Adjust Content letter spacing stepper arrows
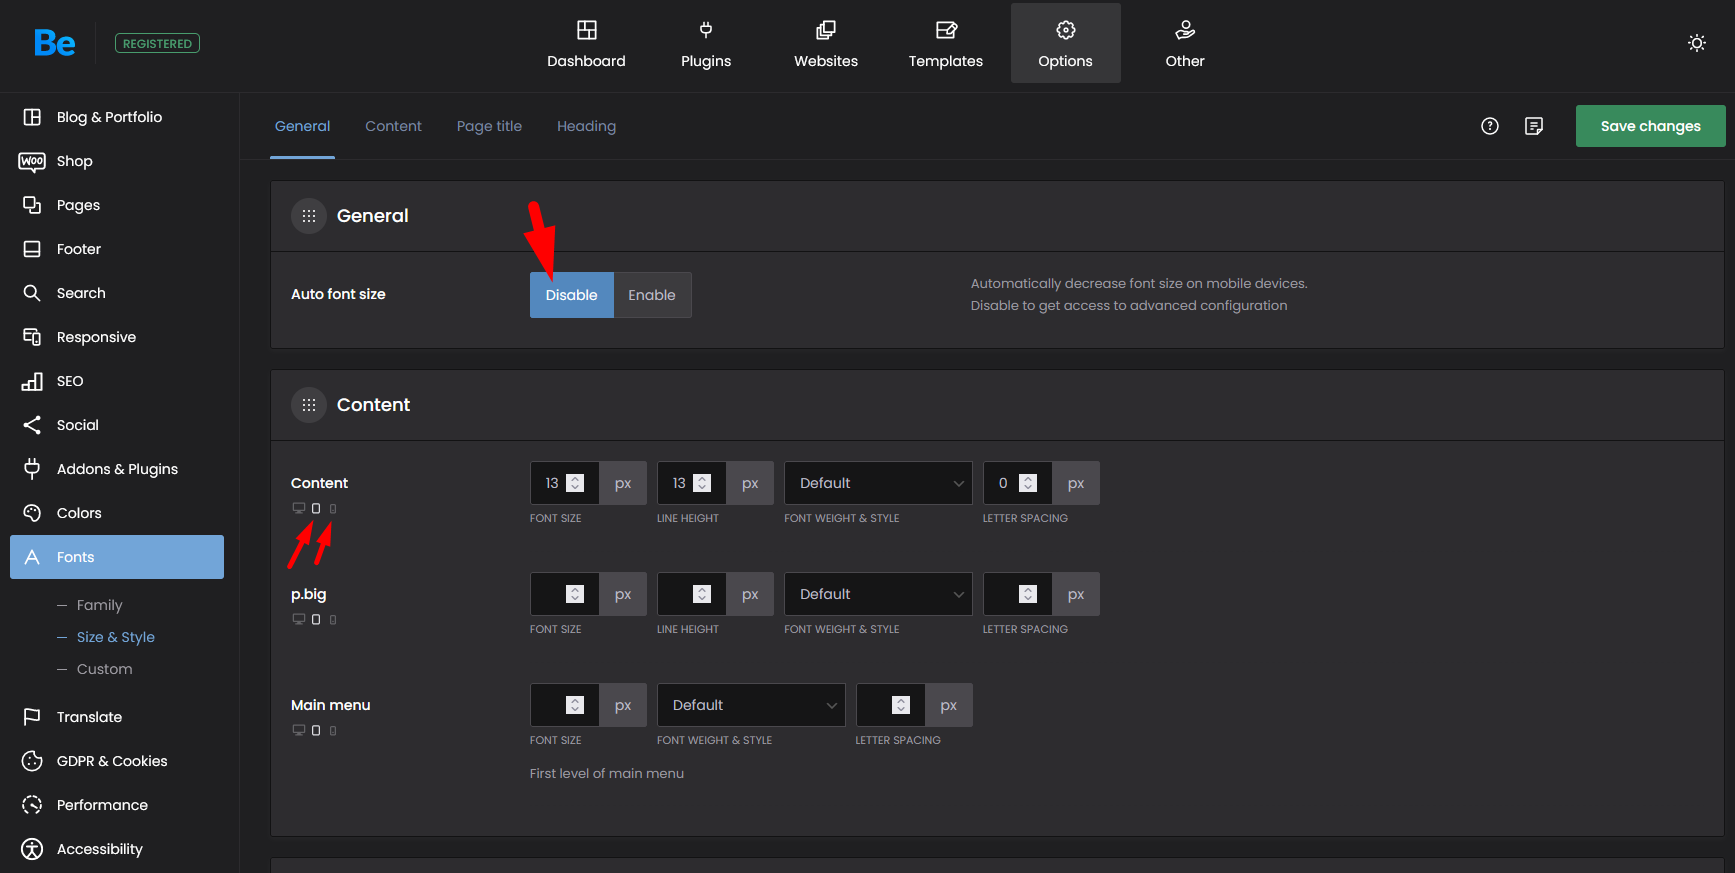 point(1028,483)
